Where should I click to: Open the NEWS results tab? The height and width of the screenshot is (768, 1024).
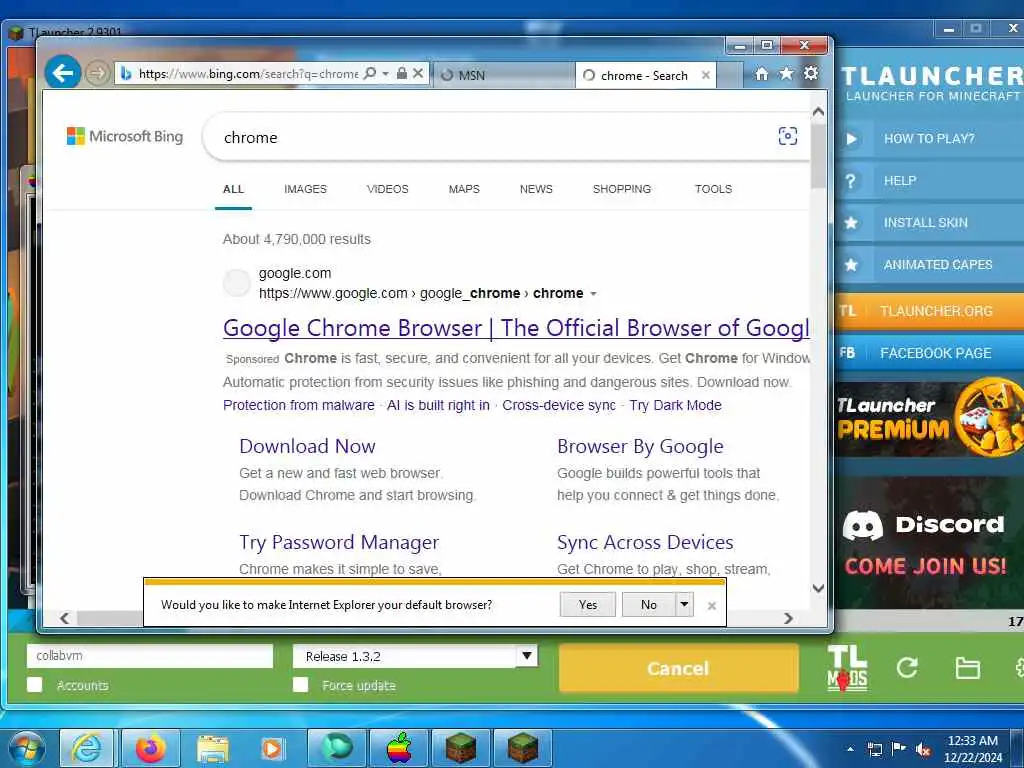pyautogui.click(x=536, y=189)
